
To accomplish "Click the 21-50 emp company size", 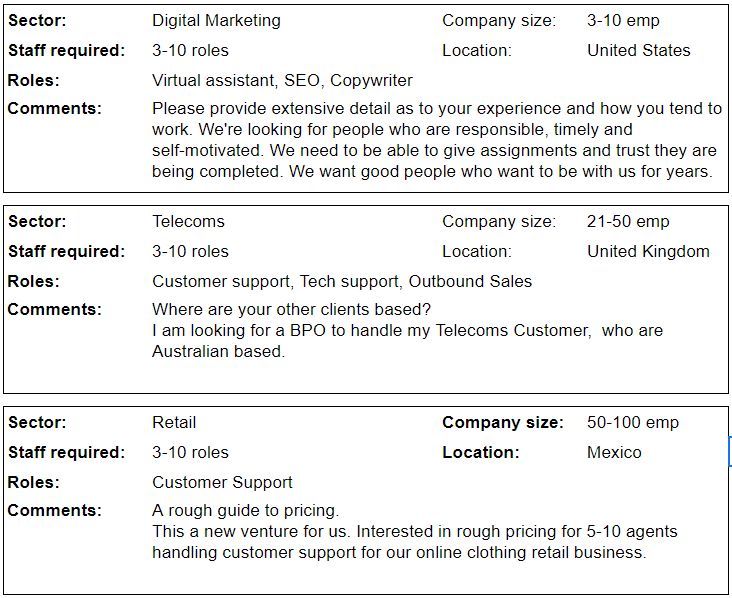I will coord(628,221).
